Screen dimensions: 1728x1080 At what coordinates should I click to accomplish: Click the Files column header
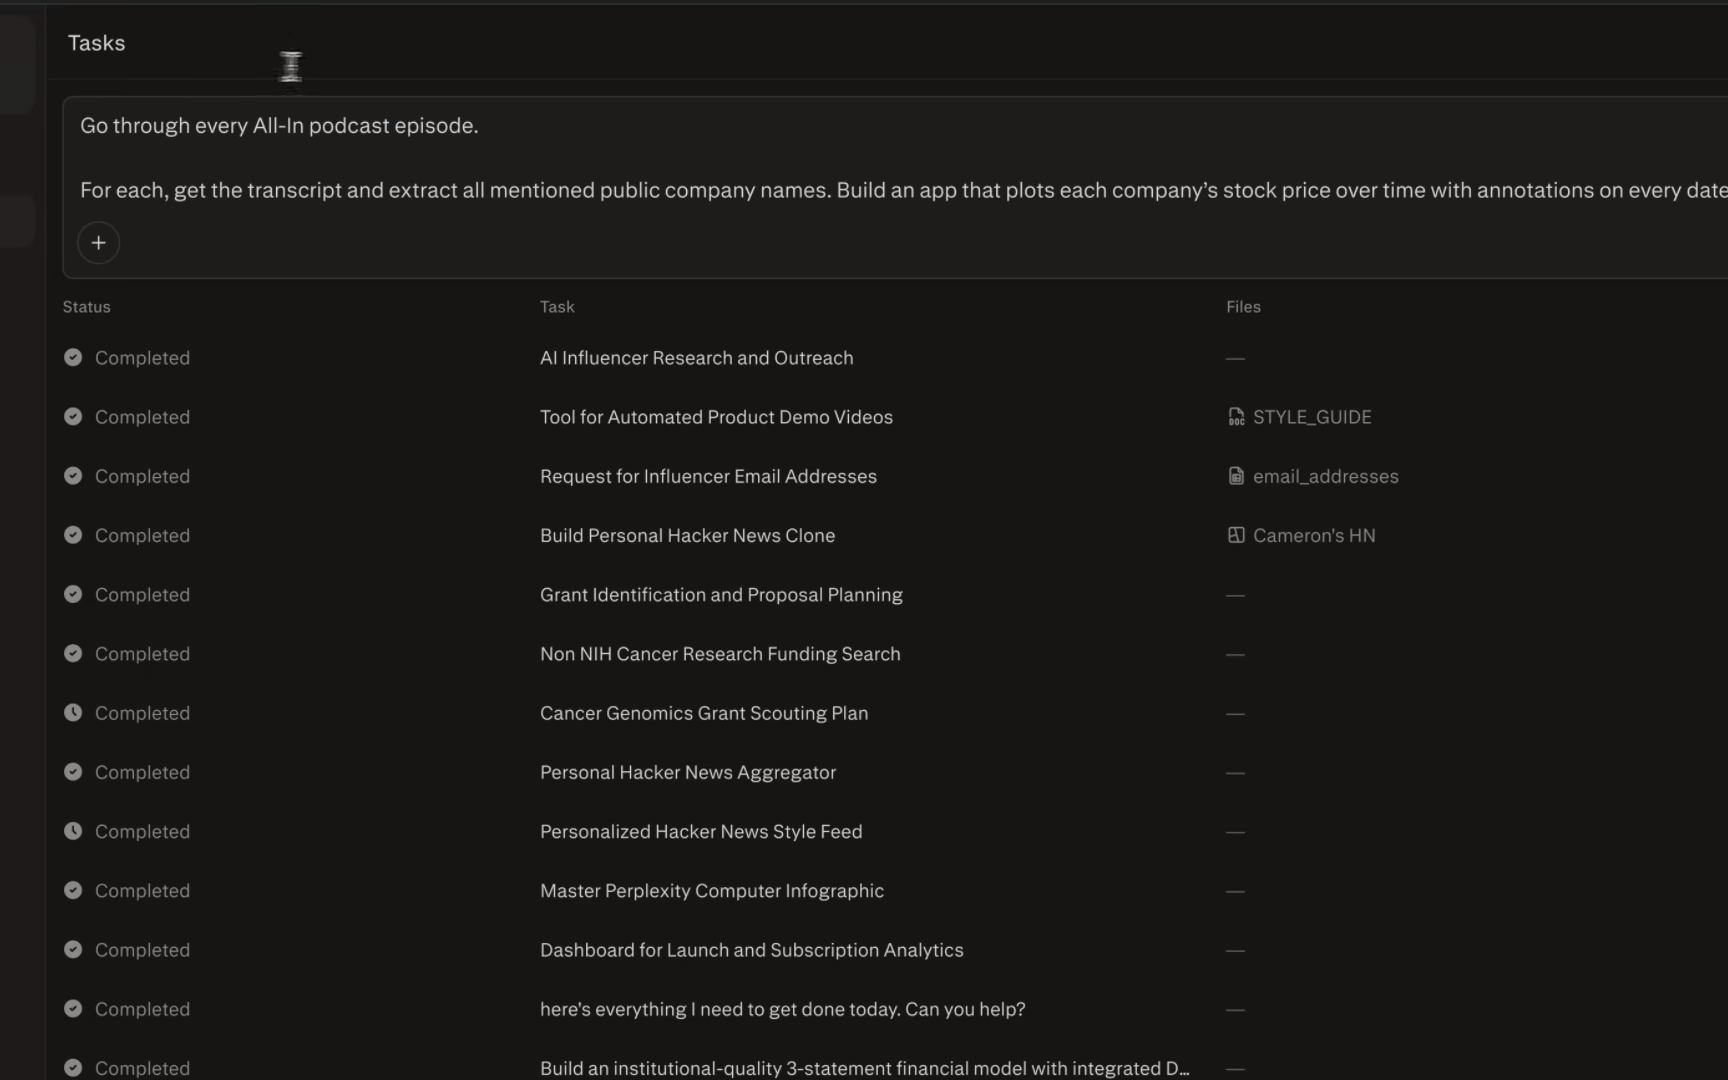click(1243, 307)
